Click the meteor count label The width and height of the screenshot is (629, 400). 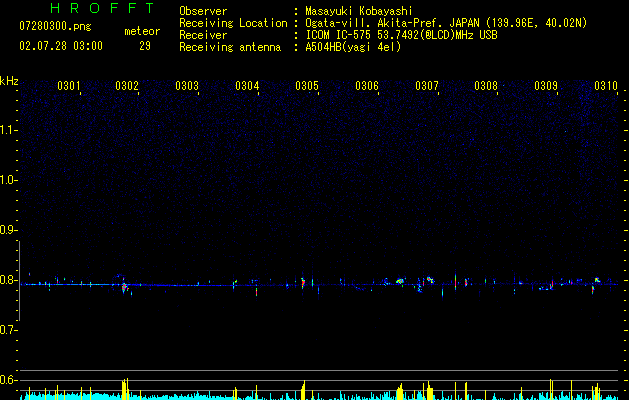[x=142, y=31]
